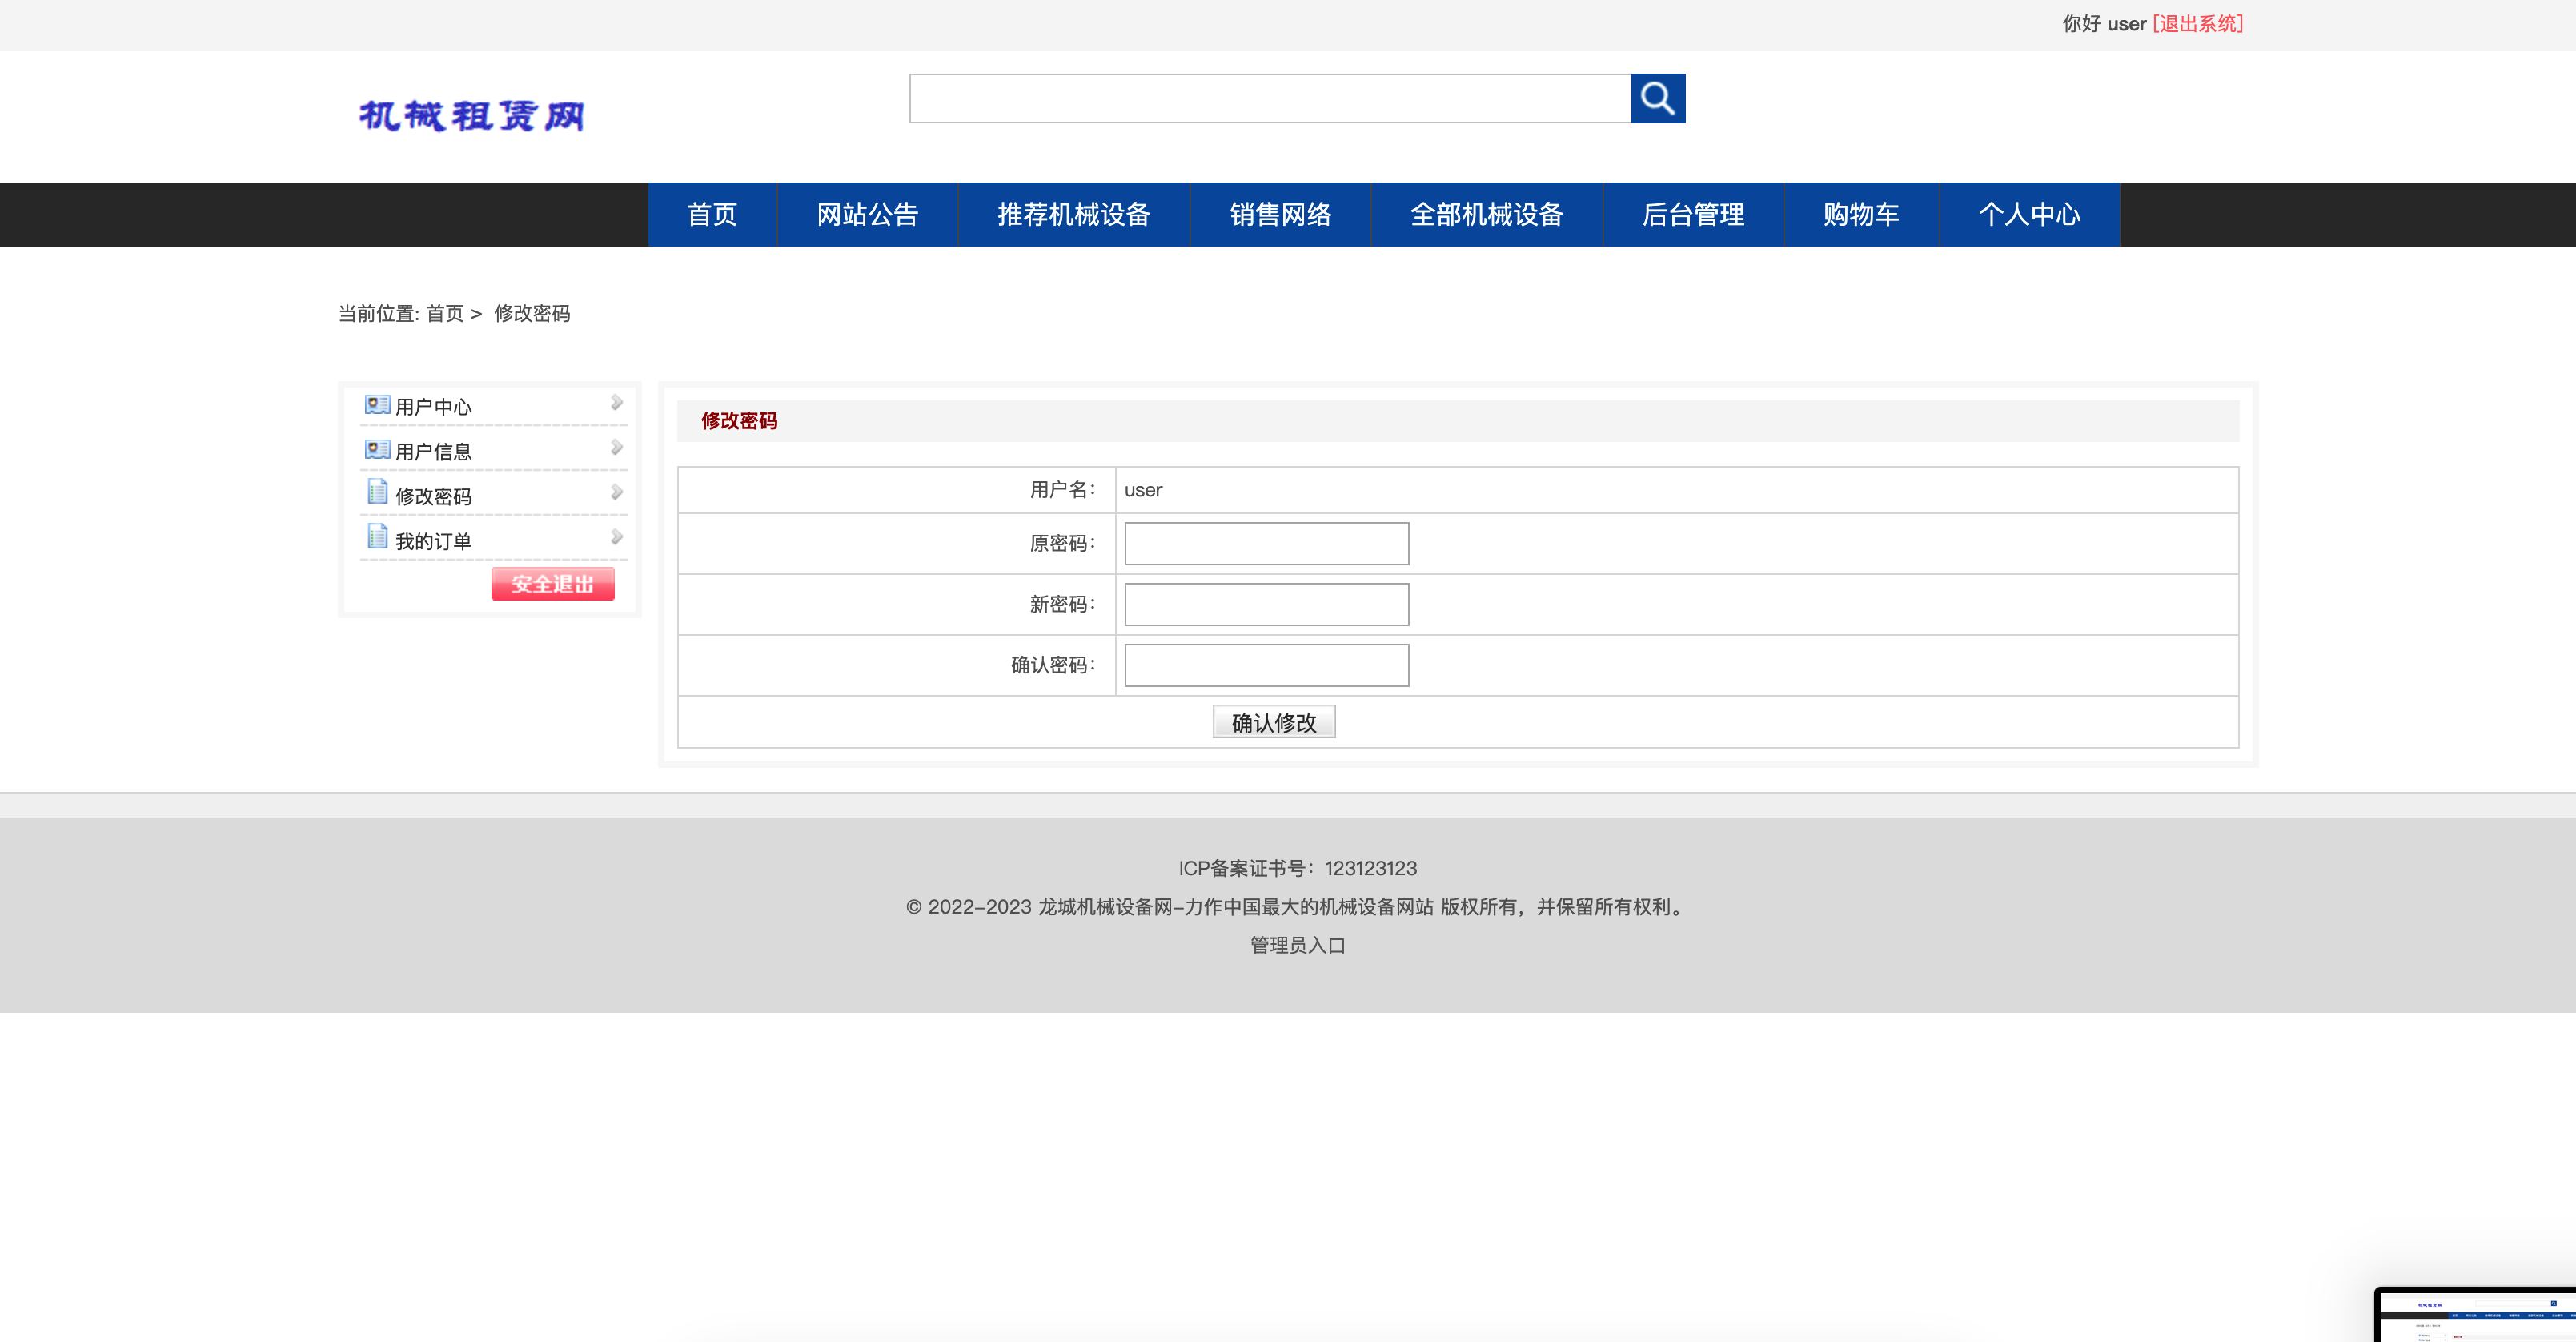2576x1342 pixels.
Task: Select the 个人中心 navigation tab
Action: [2029, 214]
